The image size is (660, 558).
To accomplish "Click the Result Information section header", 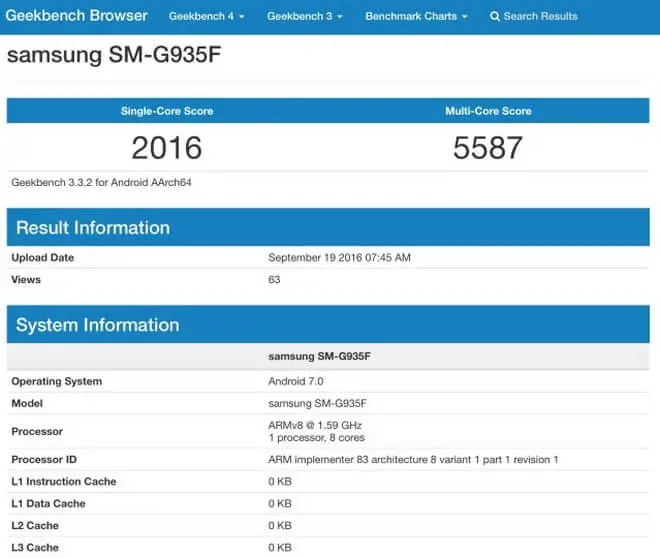I will click(x=328, y=227).
